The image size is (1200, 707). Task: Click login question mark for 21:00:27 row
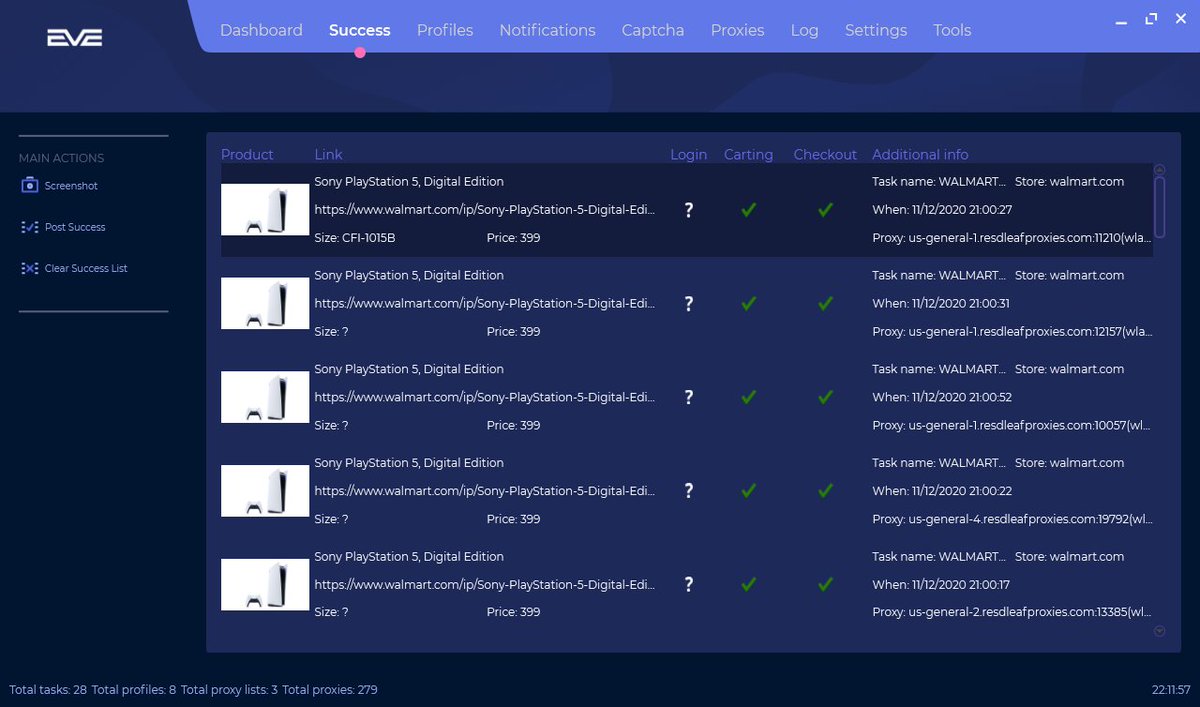point(688,210)
